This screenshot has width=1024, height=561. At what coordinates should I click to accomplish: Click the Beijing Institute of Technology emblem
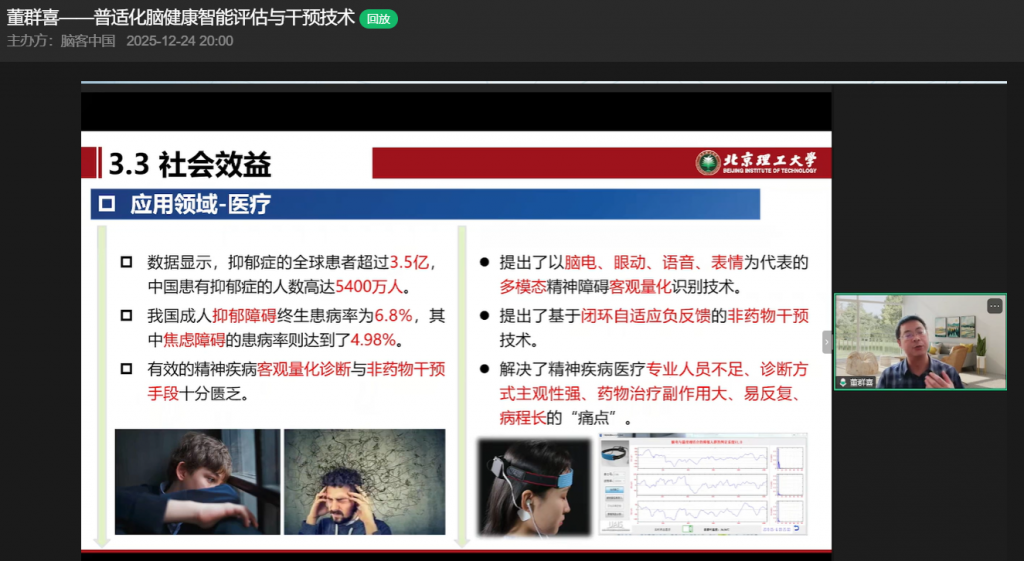tap(708, 162)
